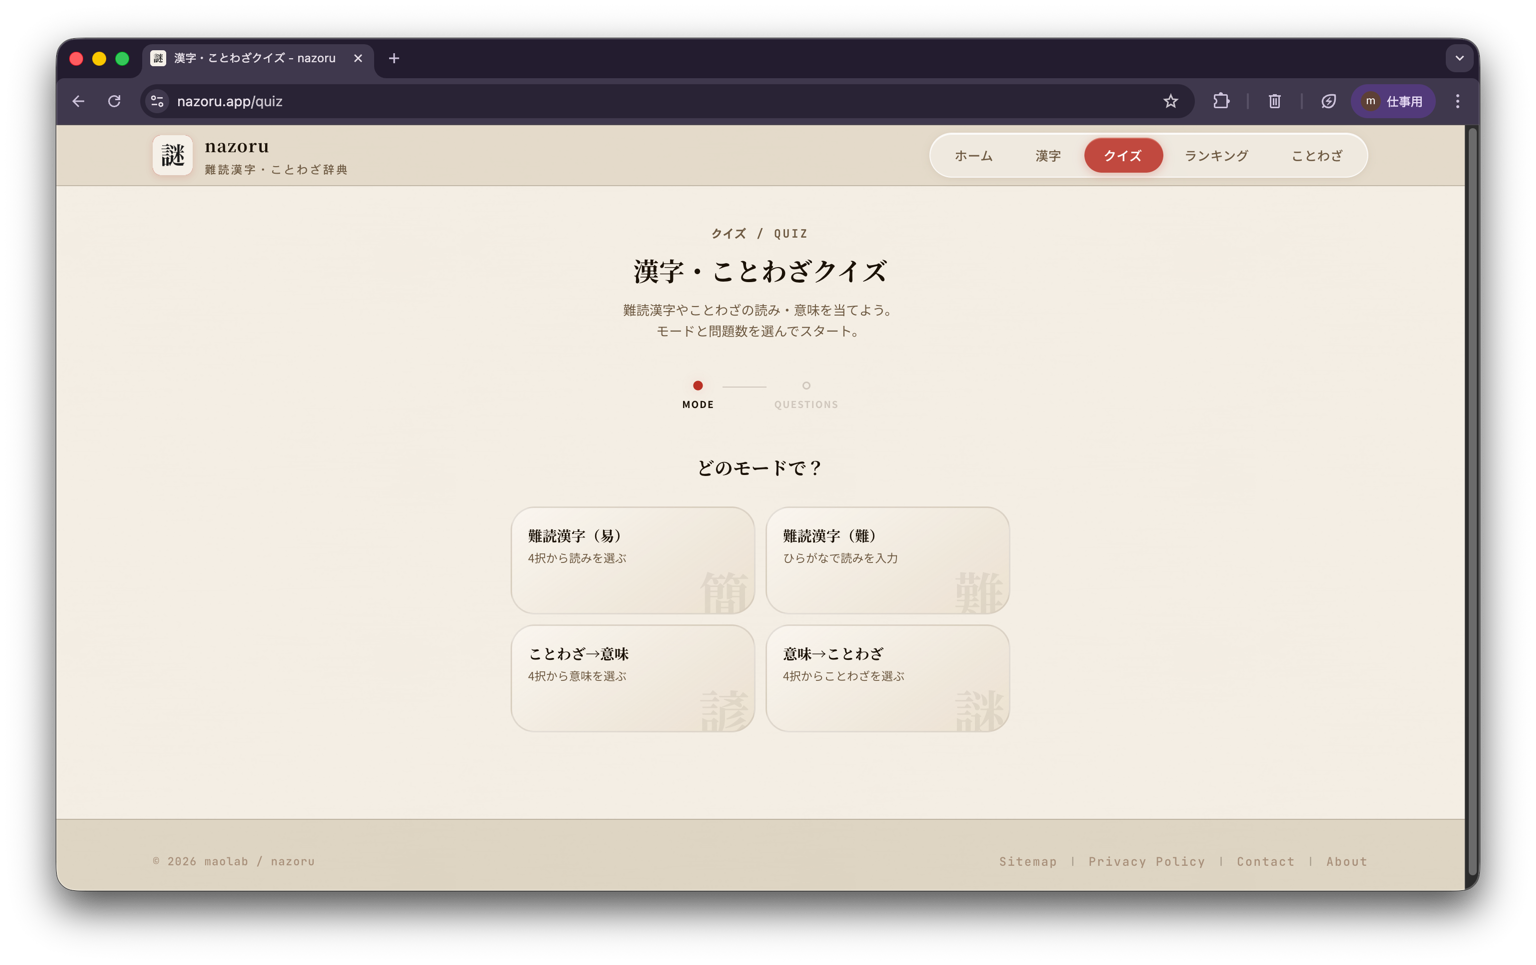This screenshot has height=965, width=1536.
Task: Click the MODE step indicator dot
Action: [698, 385]
